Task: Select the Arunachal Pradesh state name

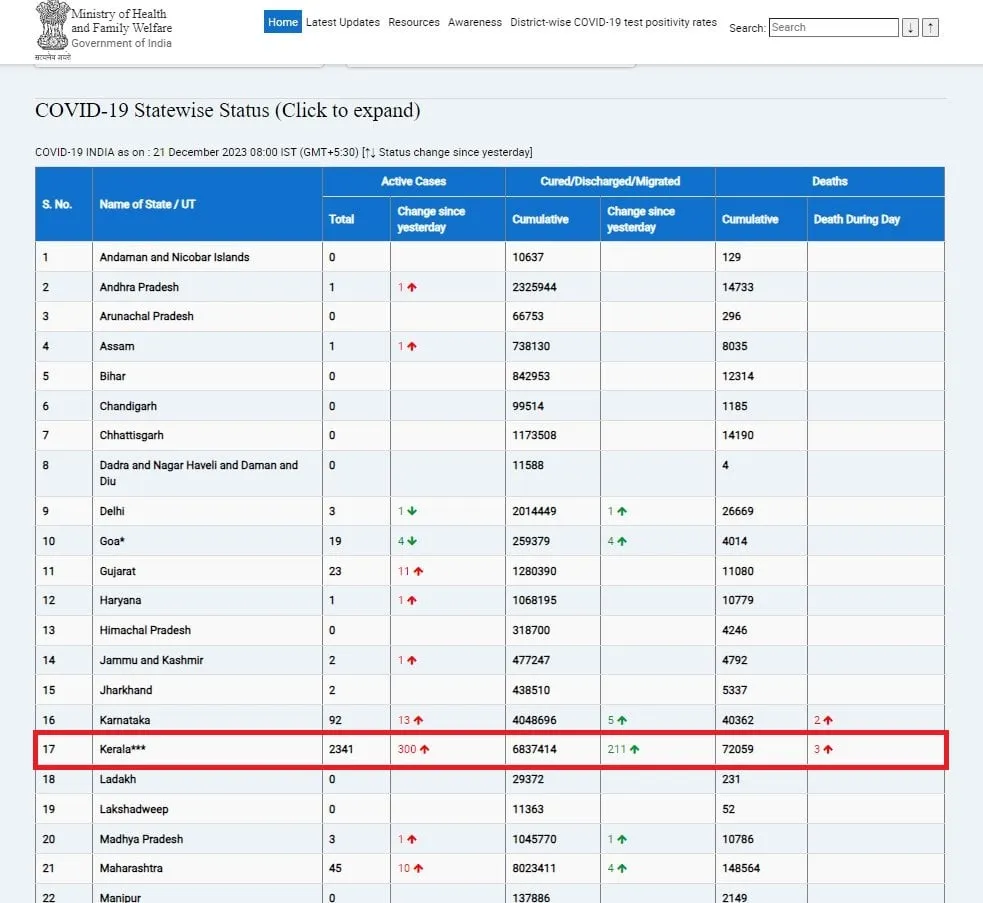Action: pyautogui.click(x=147, y=316)
